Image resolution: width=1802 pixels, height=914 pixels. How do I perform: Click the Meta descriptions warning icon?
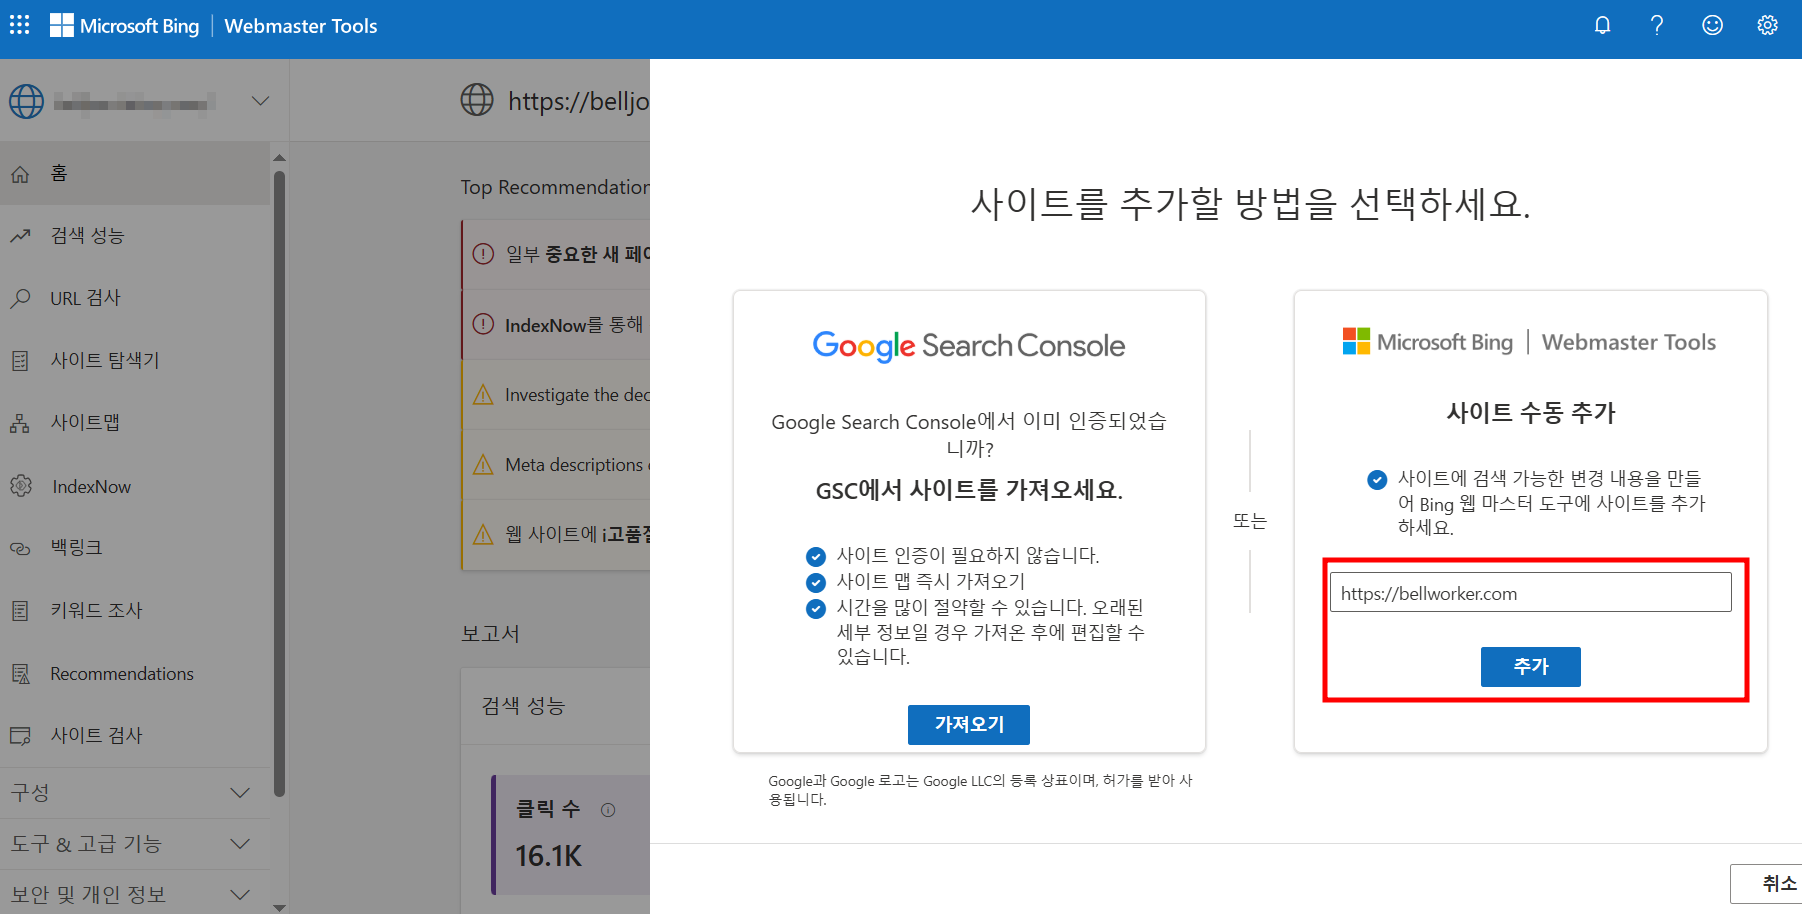(483, 464)
